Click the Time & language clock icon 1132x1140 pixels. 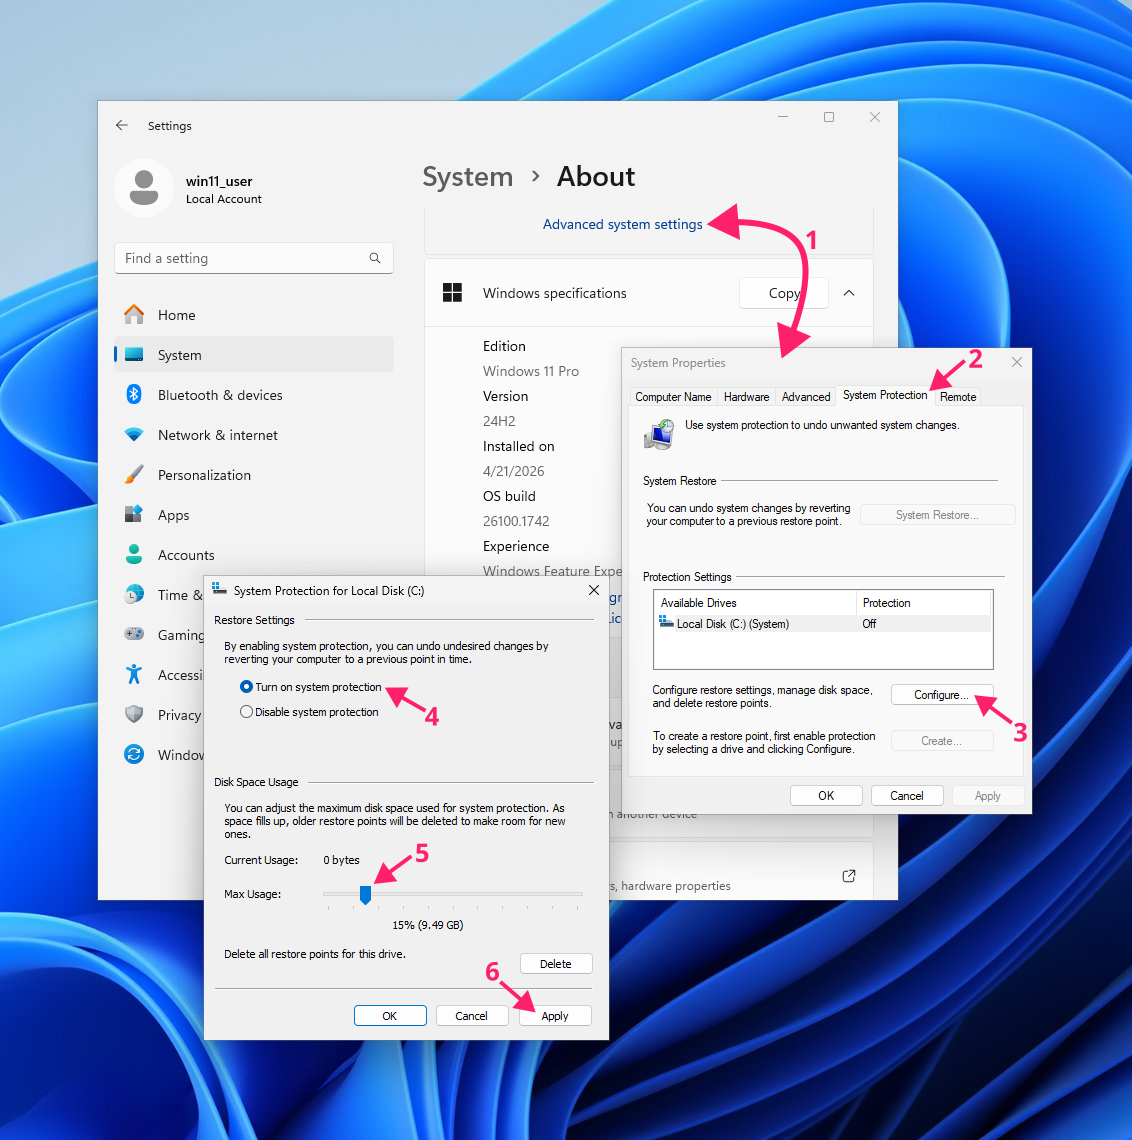[134, 595]
